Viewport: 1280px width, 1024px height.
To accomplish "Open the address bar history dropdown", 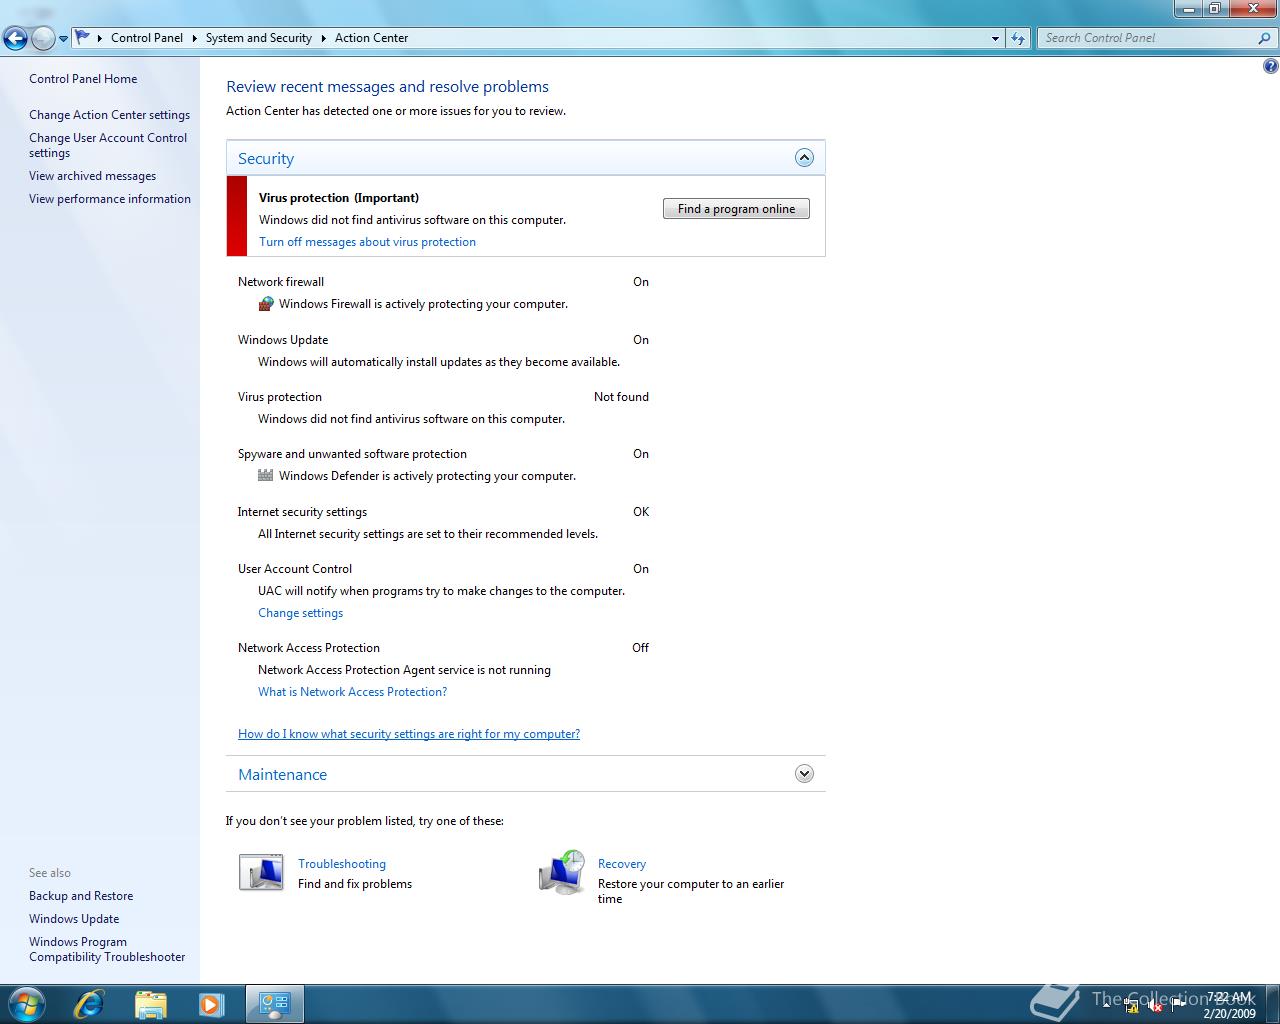I will 995,38.
